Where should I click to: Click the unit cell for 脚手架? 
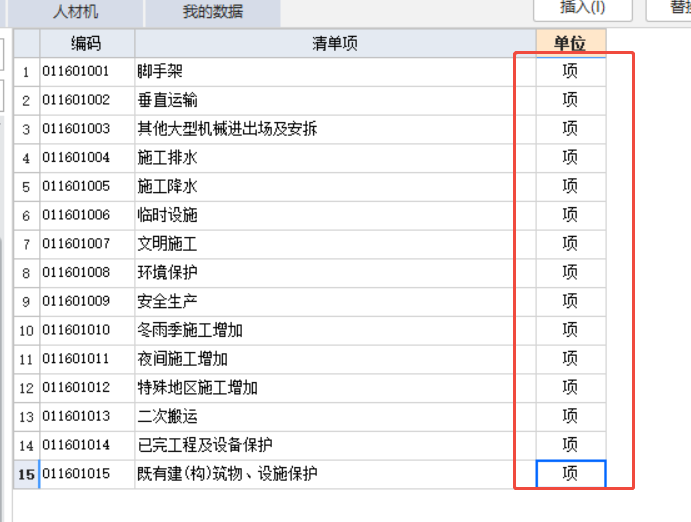point(571,71)
